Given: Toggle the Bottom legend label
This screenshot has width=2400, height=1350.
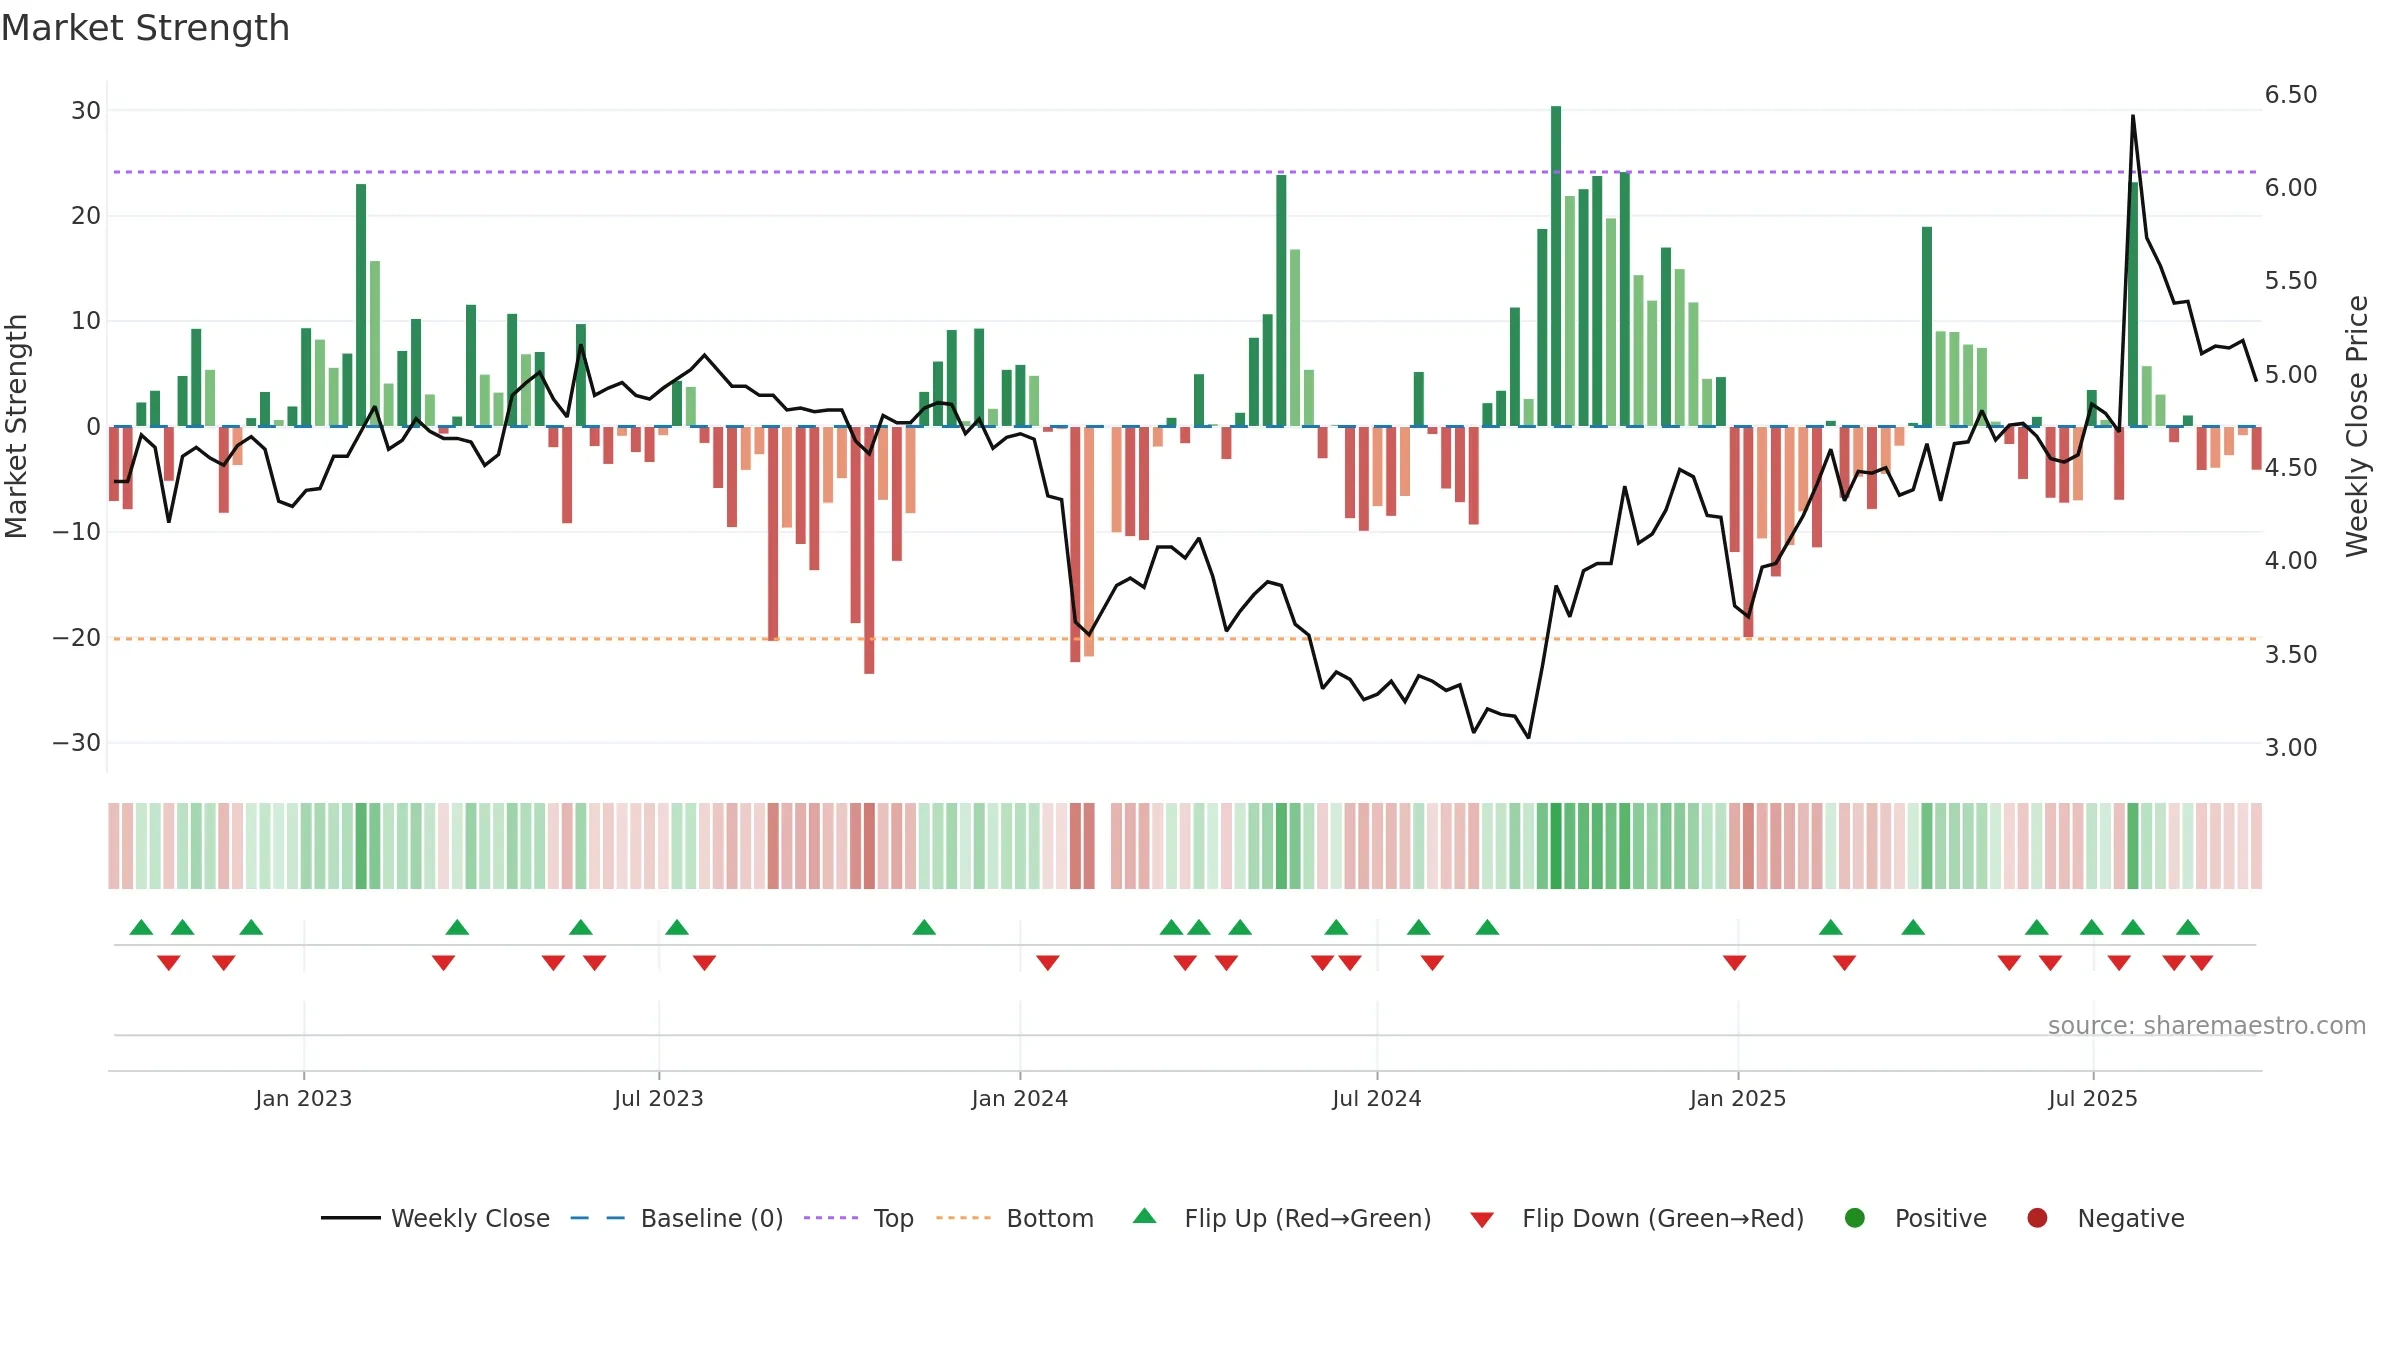Looking at the screenshot, I should click(1050, 1218).
